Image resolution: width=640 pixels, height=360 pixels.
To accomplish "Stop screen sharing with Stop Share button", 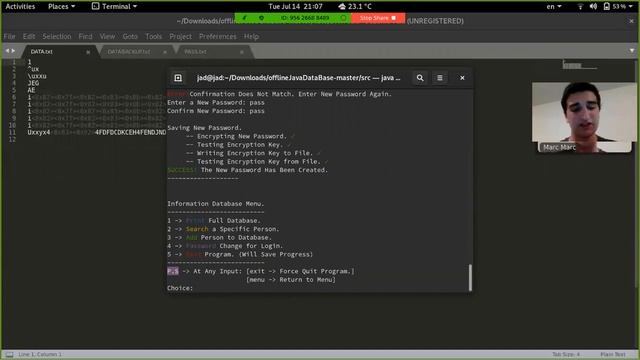I will [378, 18].
